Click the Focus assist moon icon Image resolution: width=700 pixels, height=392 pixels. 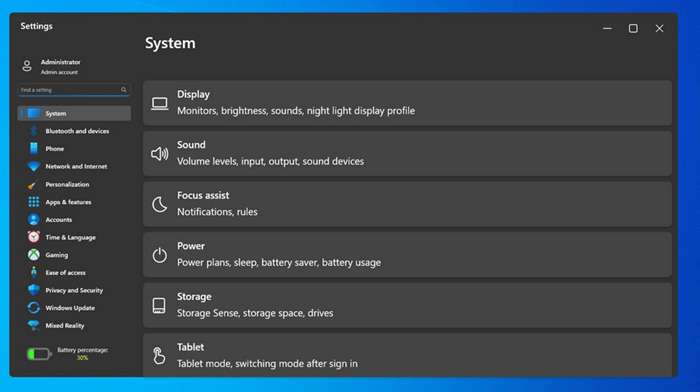159,204
